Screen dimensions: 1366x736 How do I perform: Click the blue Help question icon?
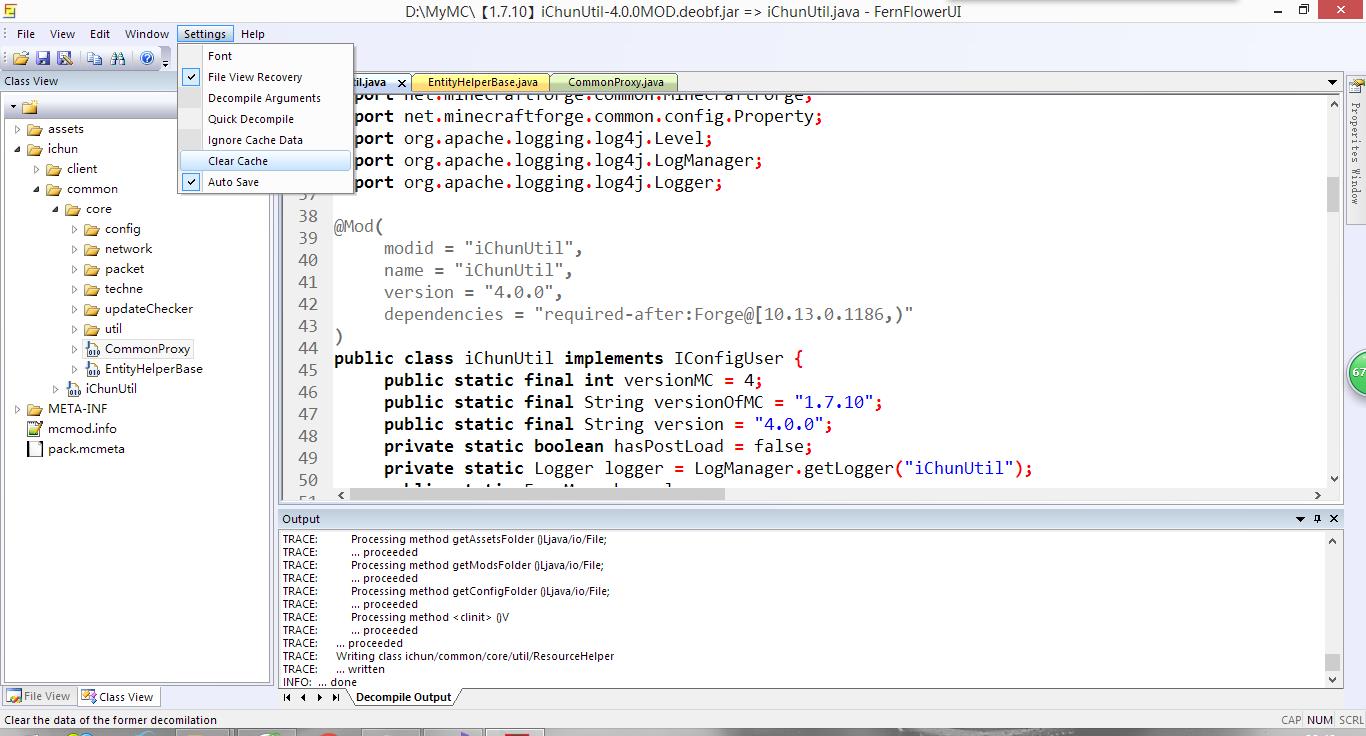click(147, 59)
